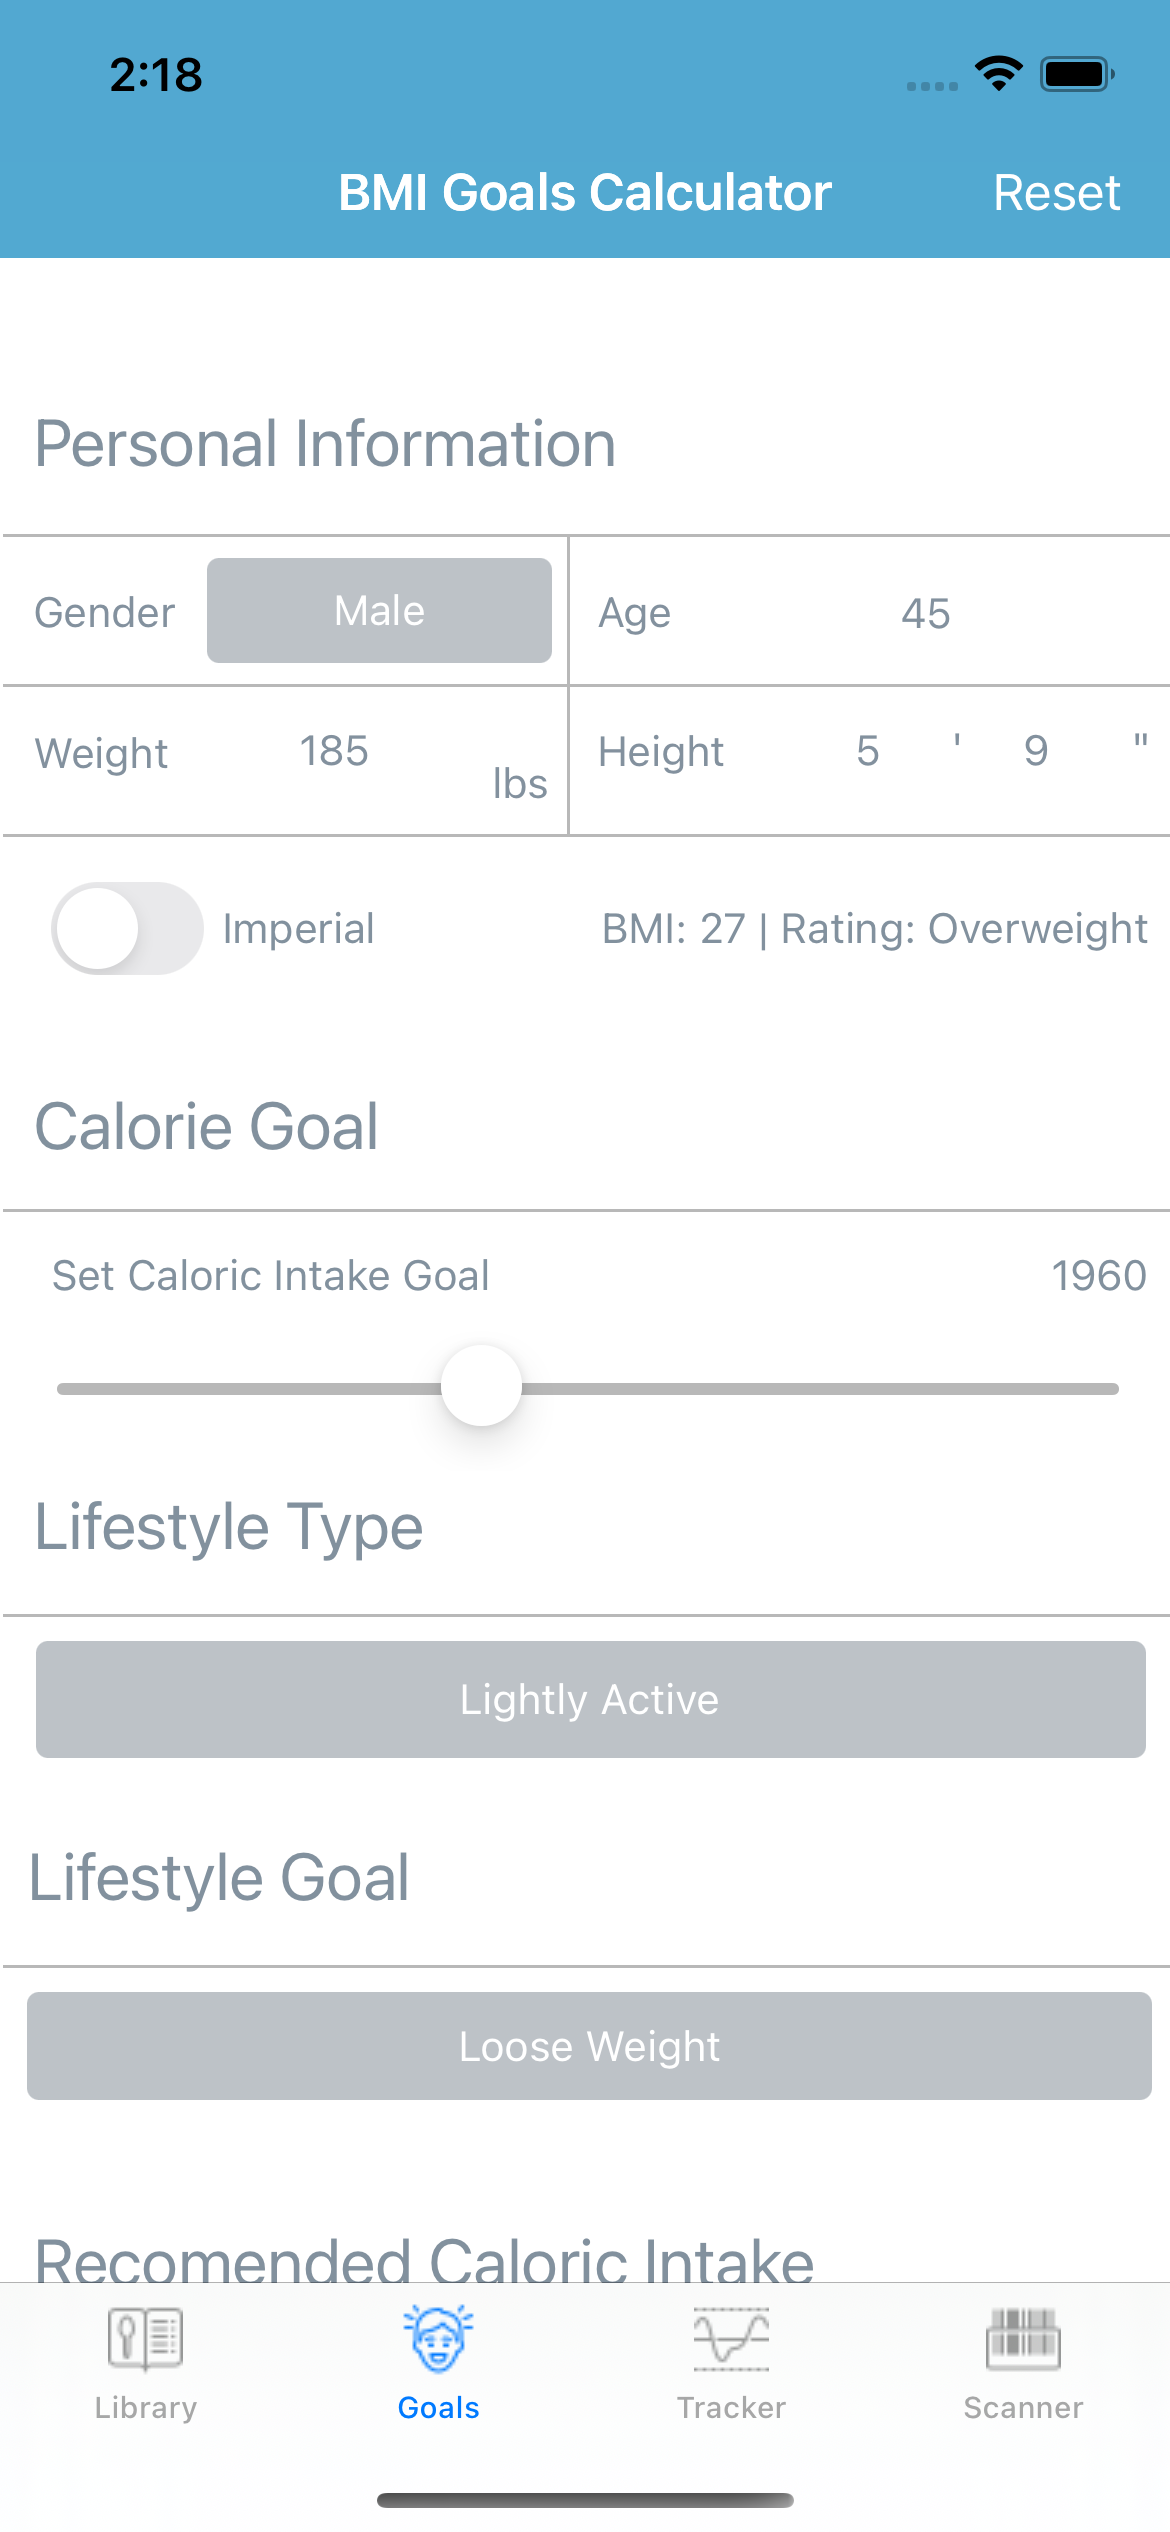Screen dimensions: 1170x2532
Task: Edit the Height feet value 5
Action: pyautogui.click(x=867, y=751)
